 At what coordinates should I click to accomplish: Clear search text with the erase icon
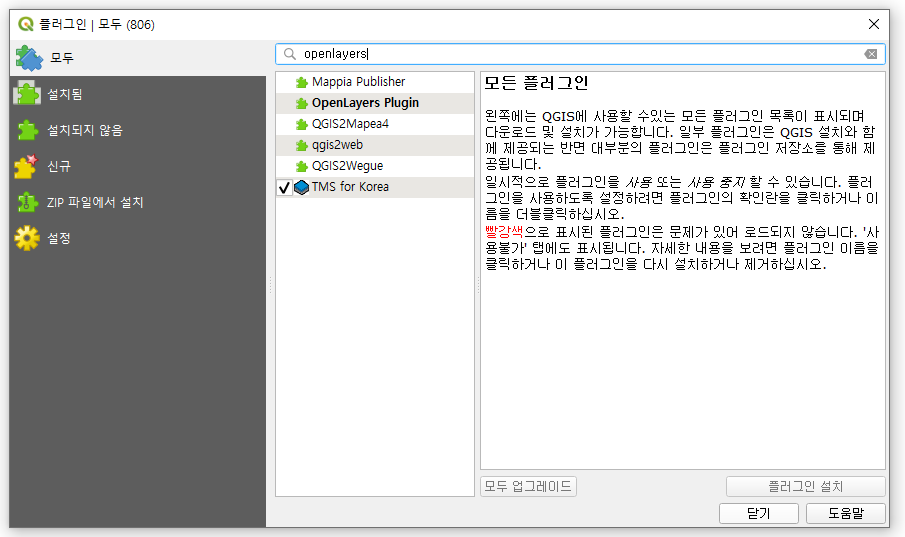(x=870, y=54)
